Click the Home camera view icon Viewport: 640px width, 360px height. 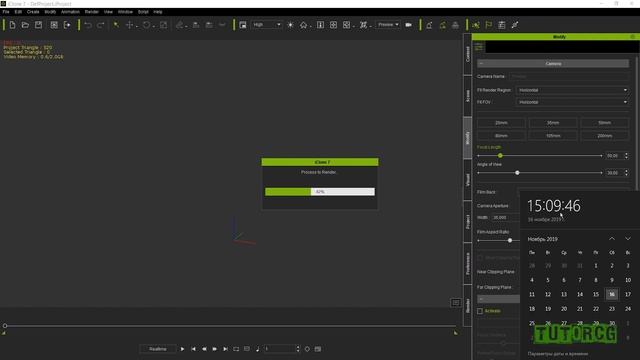303,25
